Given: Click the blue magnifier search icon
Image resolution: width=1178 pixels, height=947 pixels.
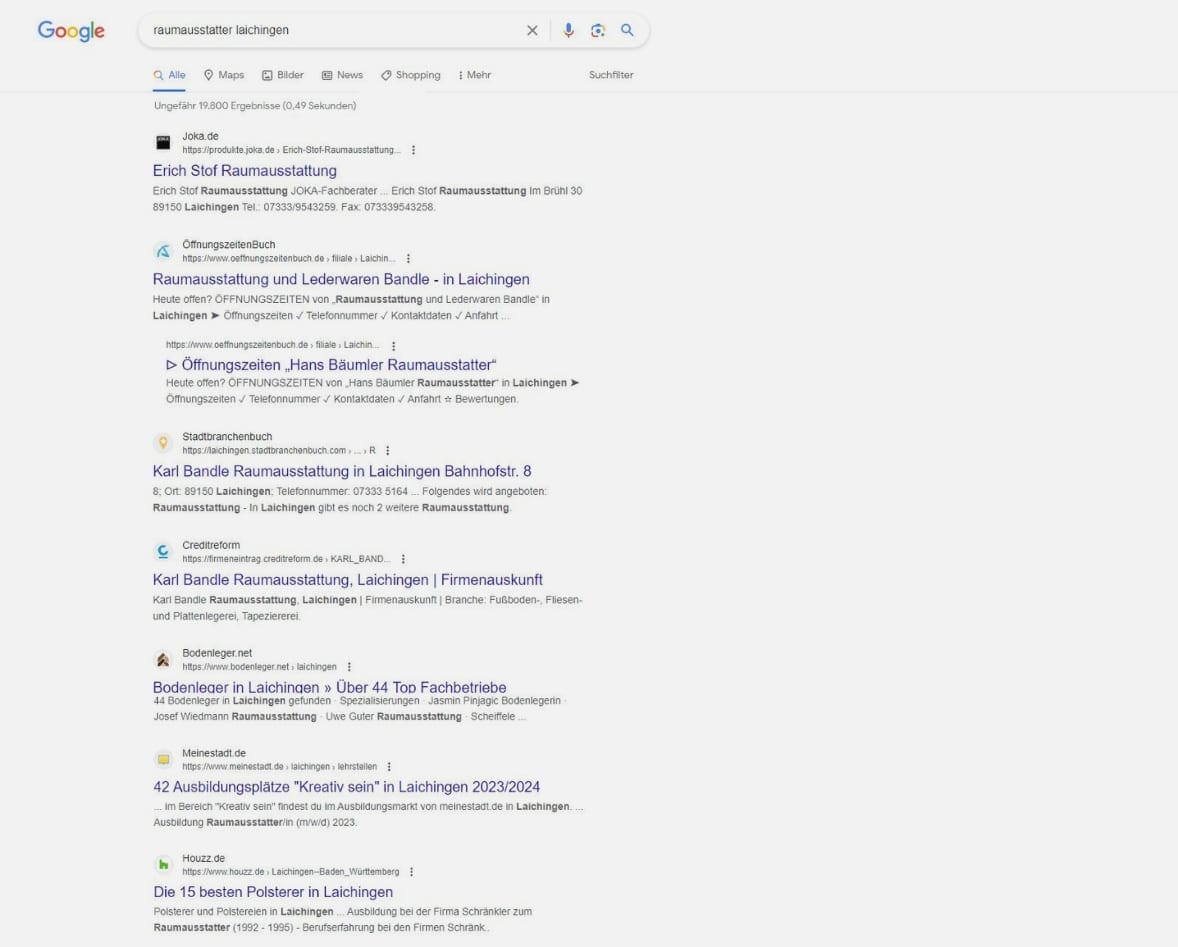Looking at the screenshot, I should tap(627, 30).
